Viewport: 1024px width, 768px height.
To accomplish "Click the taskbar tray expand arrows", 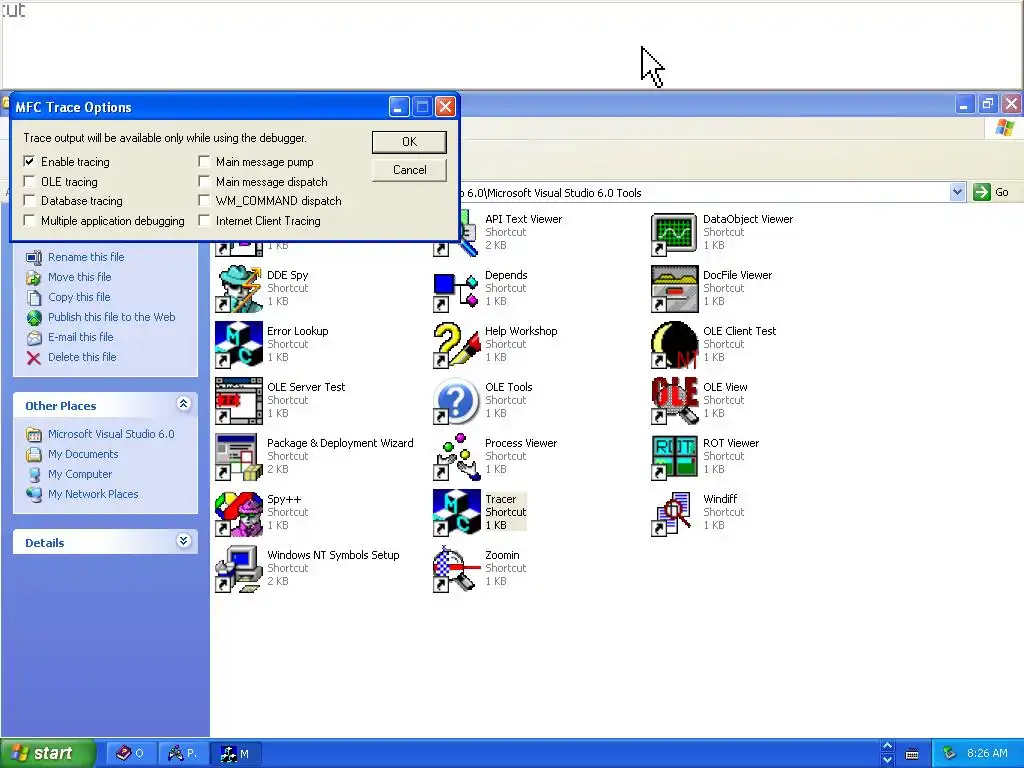I will point(887,753).
